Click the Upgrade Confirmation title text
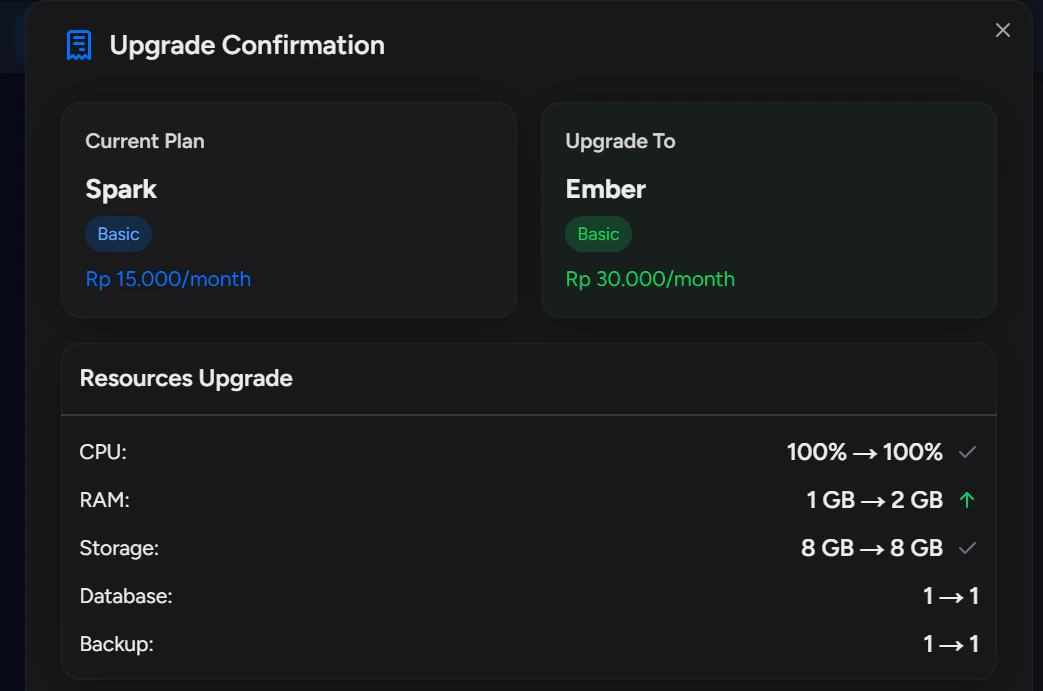The width and height of the screenshot is (1043, 691). [247, 45]
